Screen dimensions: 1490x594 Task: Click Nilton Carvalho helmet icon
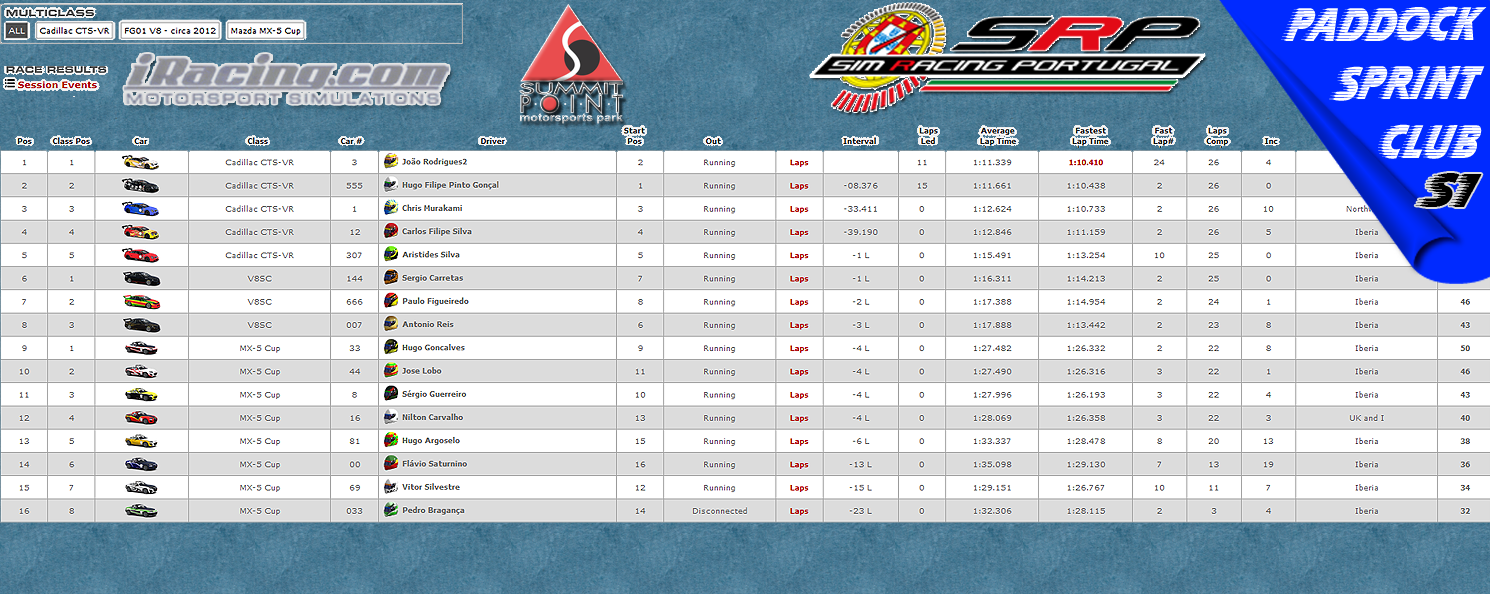pos(391,417)
